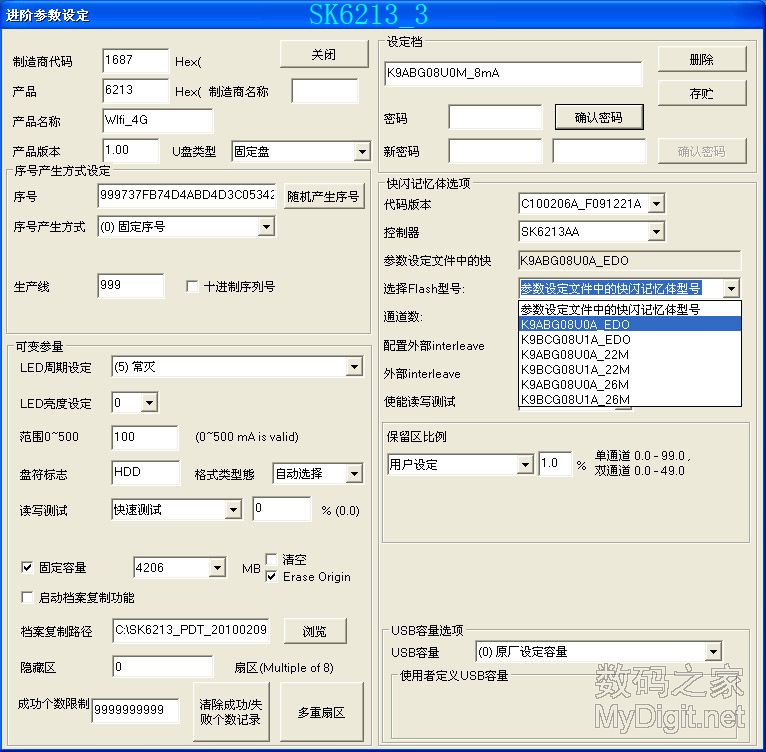Select 参数设定文件中的快闪记忆体型号 list option

pyautogui.click(x=630, y=309)
